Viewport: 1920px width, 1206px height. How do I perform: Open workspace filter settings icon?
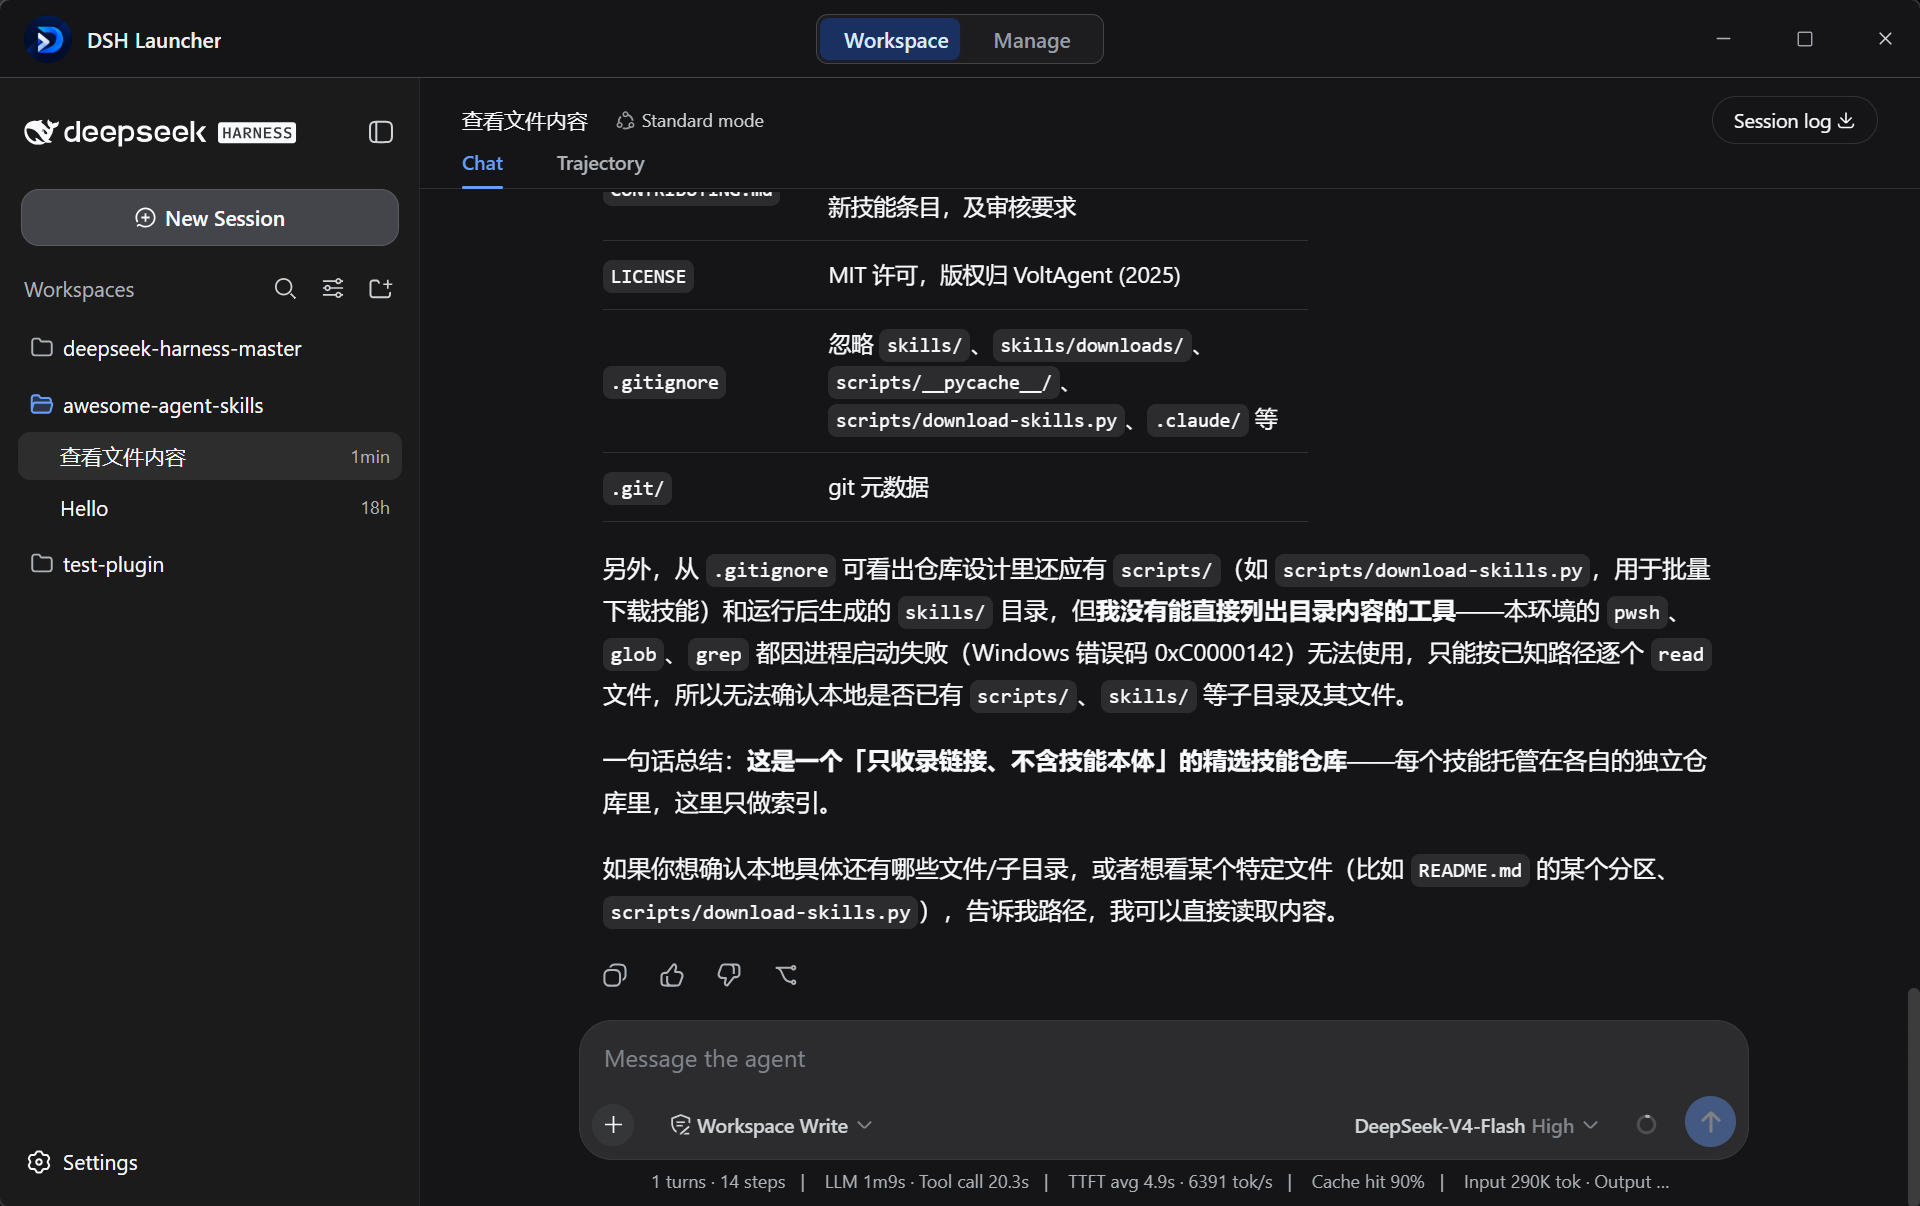pyautogui.click(x=333, y=289)
